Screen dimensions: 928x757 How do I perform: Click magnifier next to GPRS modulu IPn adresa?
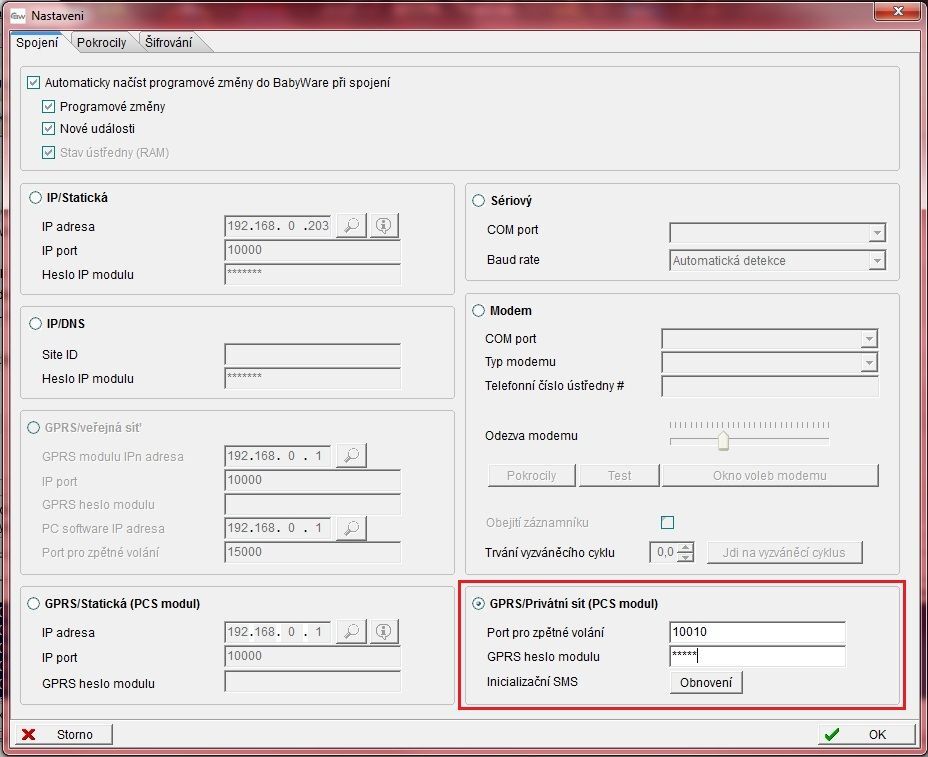[351, 456]
